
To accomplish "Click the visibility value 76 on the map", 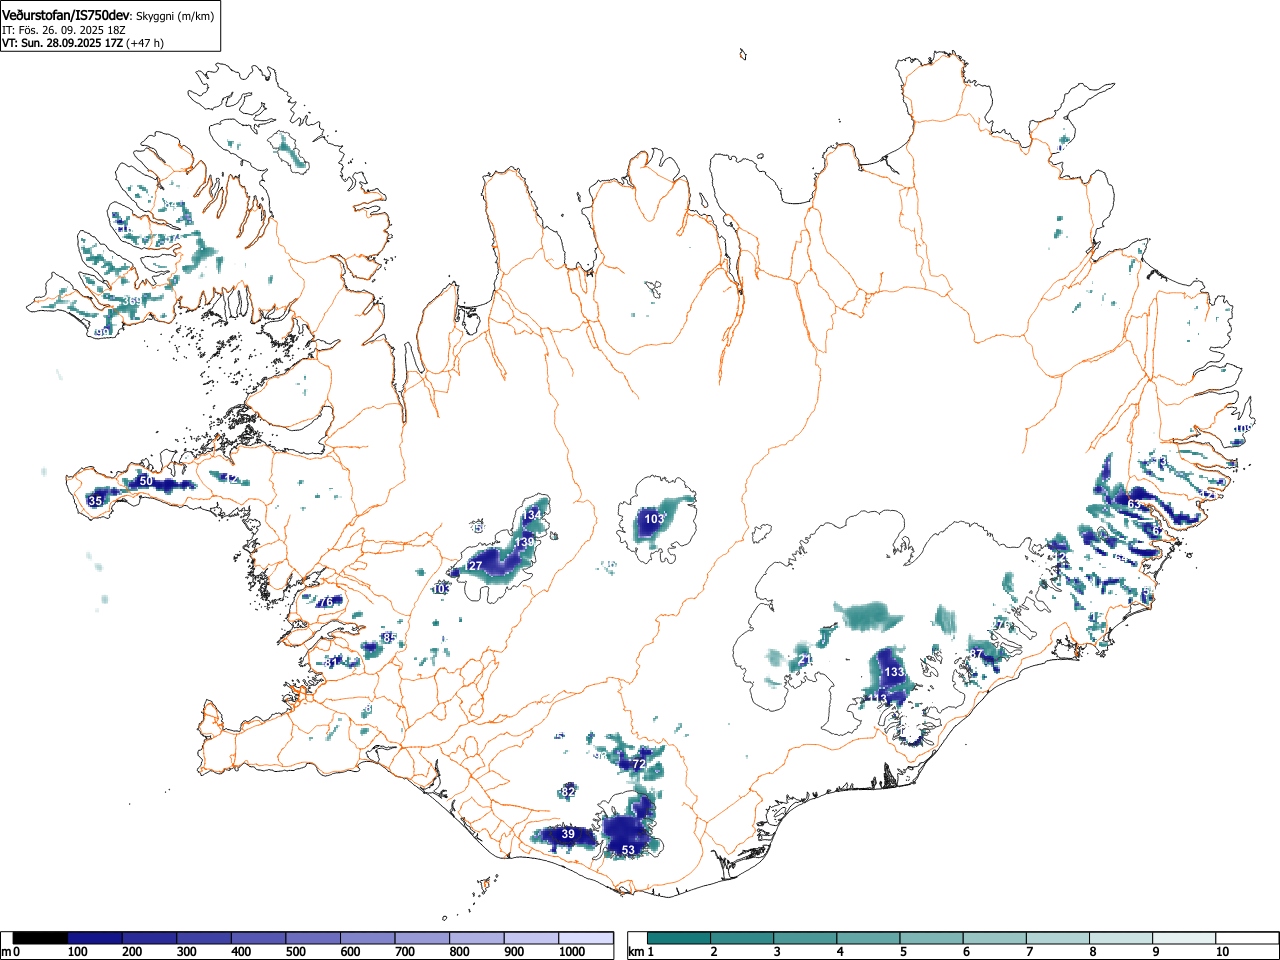I will coord(325,602).
